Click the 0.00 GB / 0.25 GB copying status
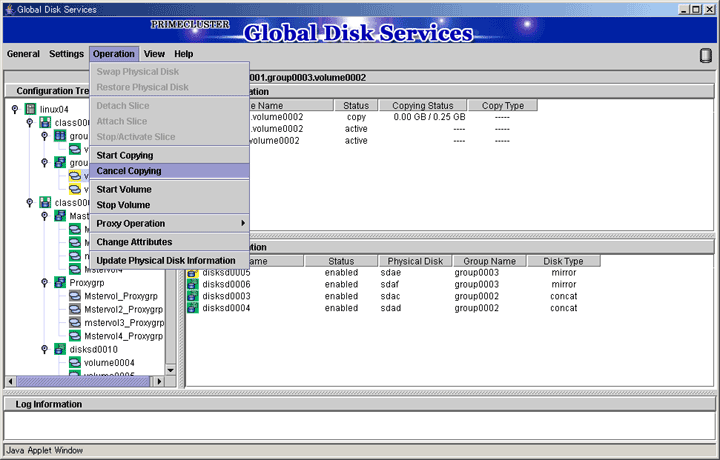Screen dimensions: 720x460 click(x=429, y=117)
